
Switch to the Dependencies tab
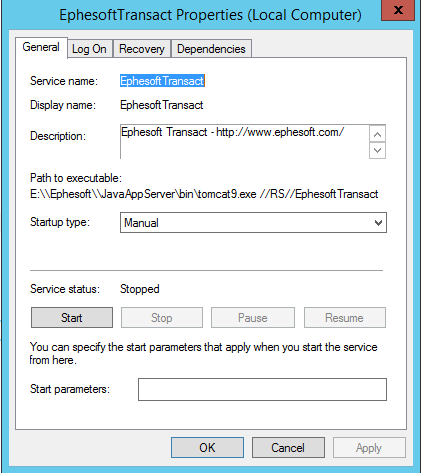click(211, 49)
